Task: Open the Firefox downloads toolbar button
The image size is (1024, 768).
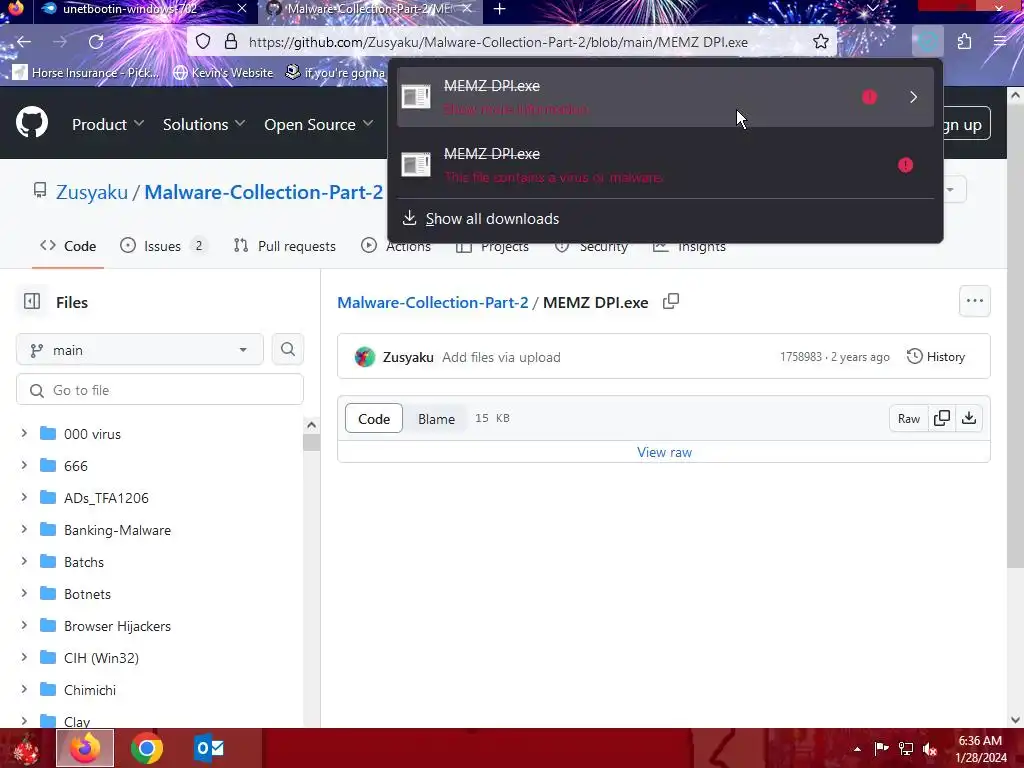Action: click(x=928, y=42)
